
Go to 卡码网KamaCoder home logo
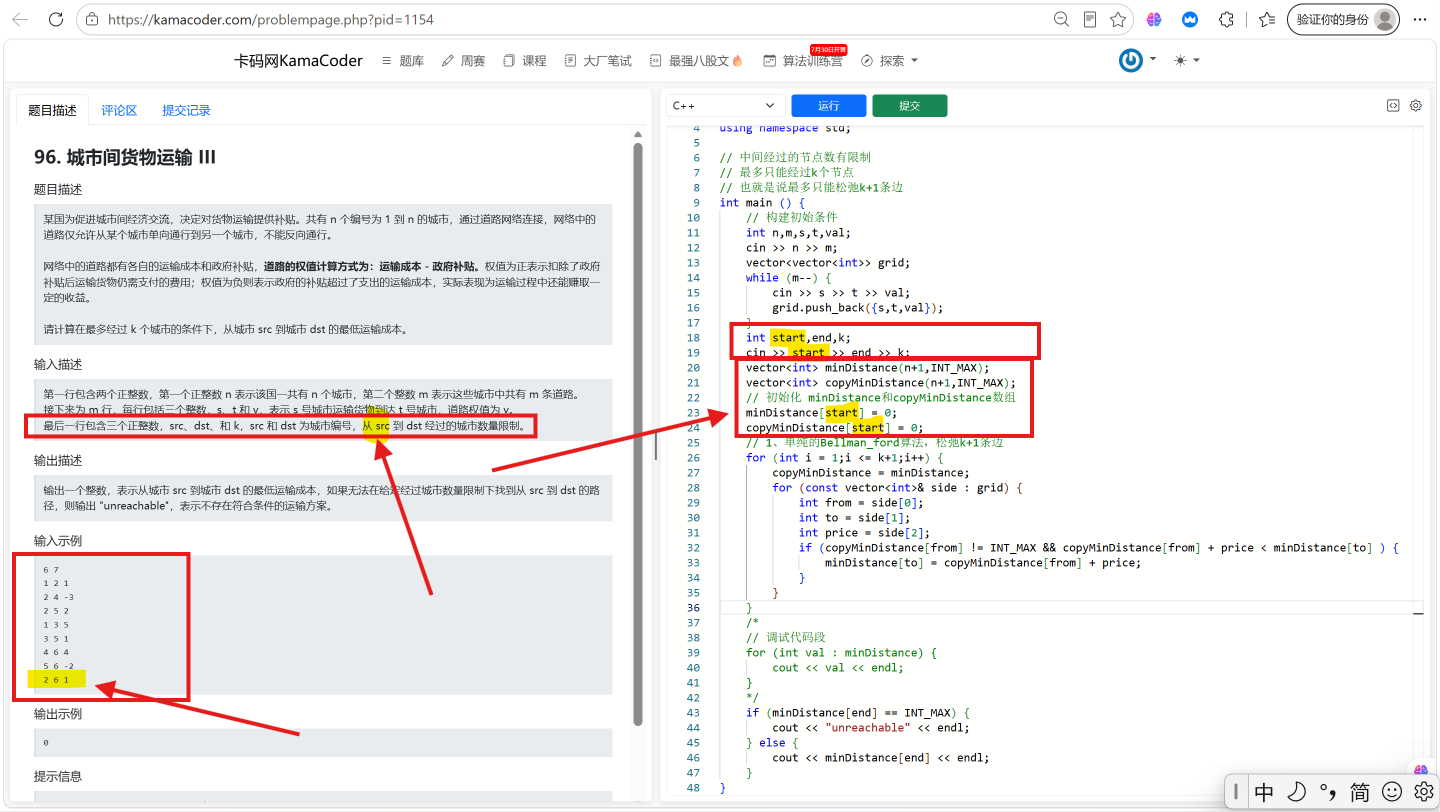click(x=298, y=61)
